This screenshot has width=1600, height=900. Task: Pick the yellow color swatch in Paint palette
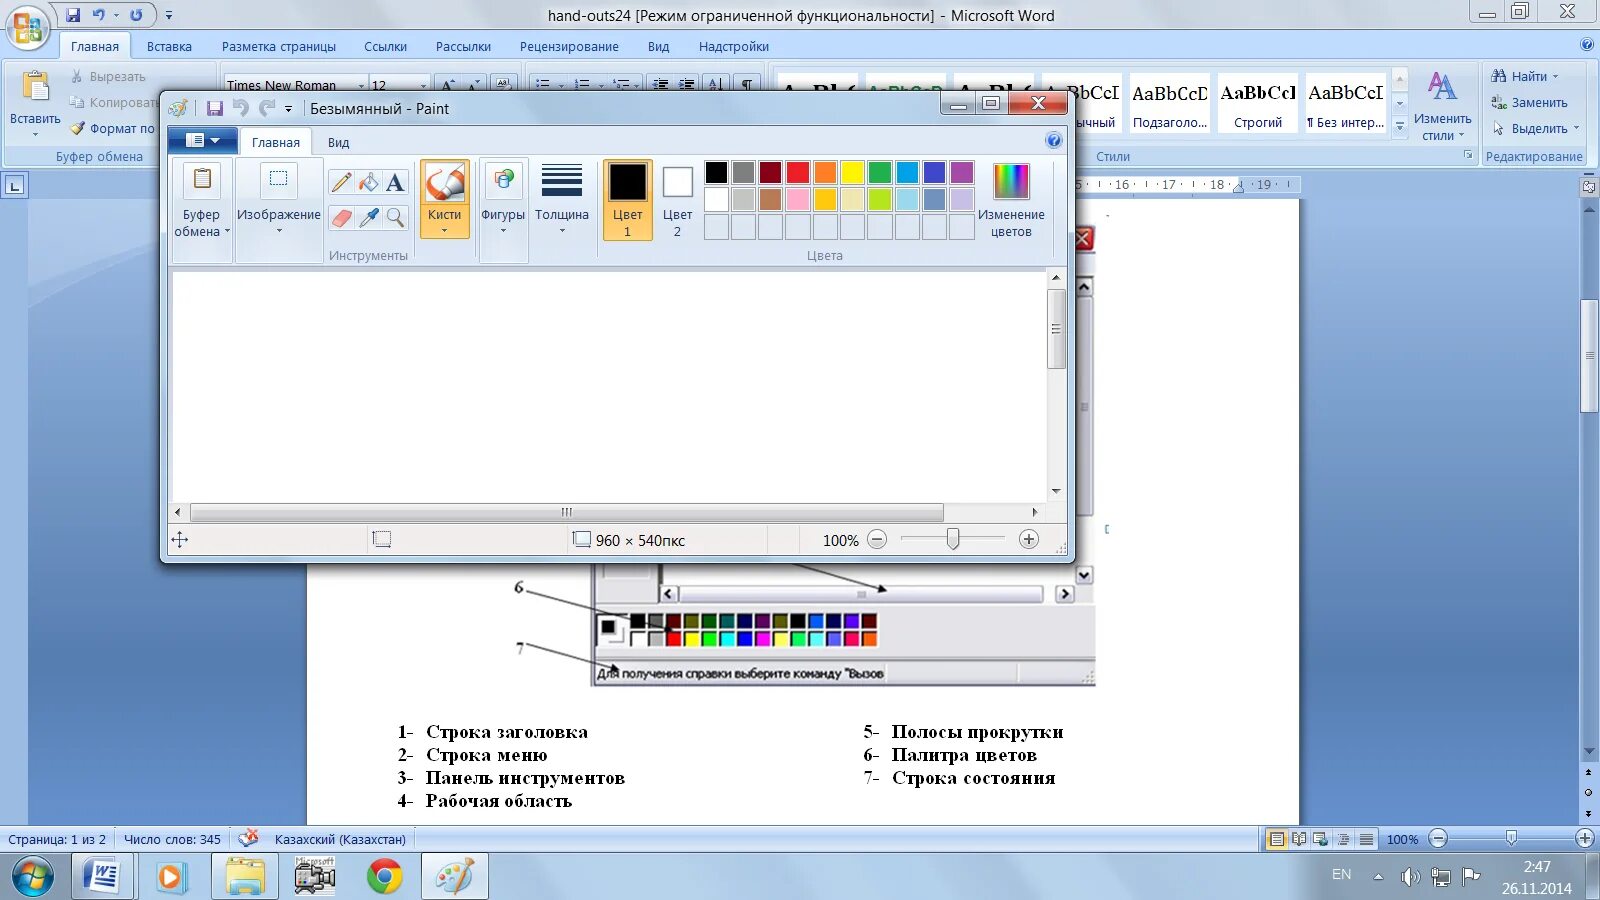point(852,172)
